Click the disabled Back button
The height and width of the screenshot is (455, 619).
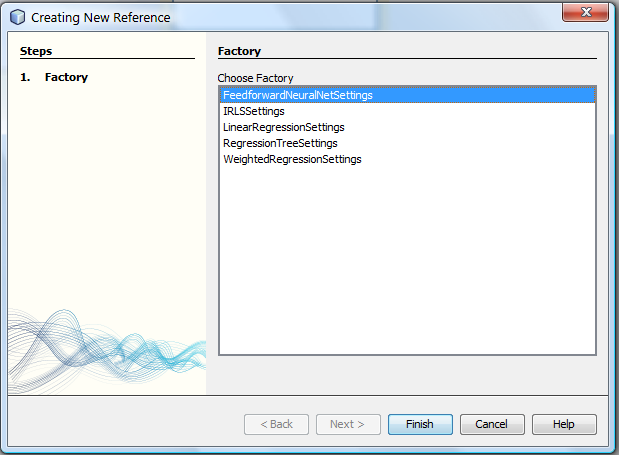point(276,424)
